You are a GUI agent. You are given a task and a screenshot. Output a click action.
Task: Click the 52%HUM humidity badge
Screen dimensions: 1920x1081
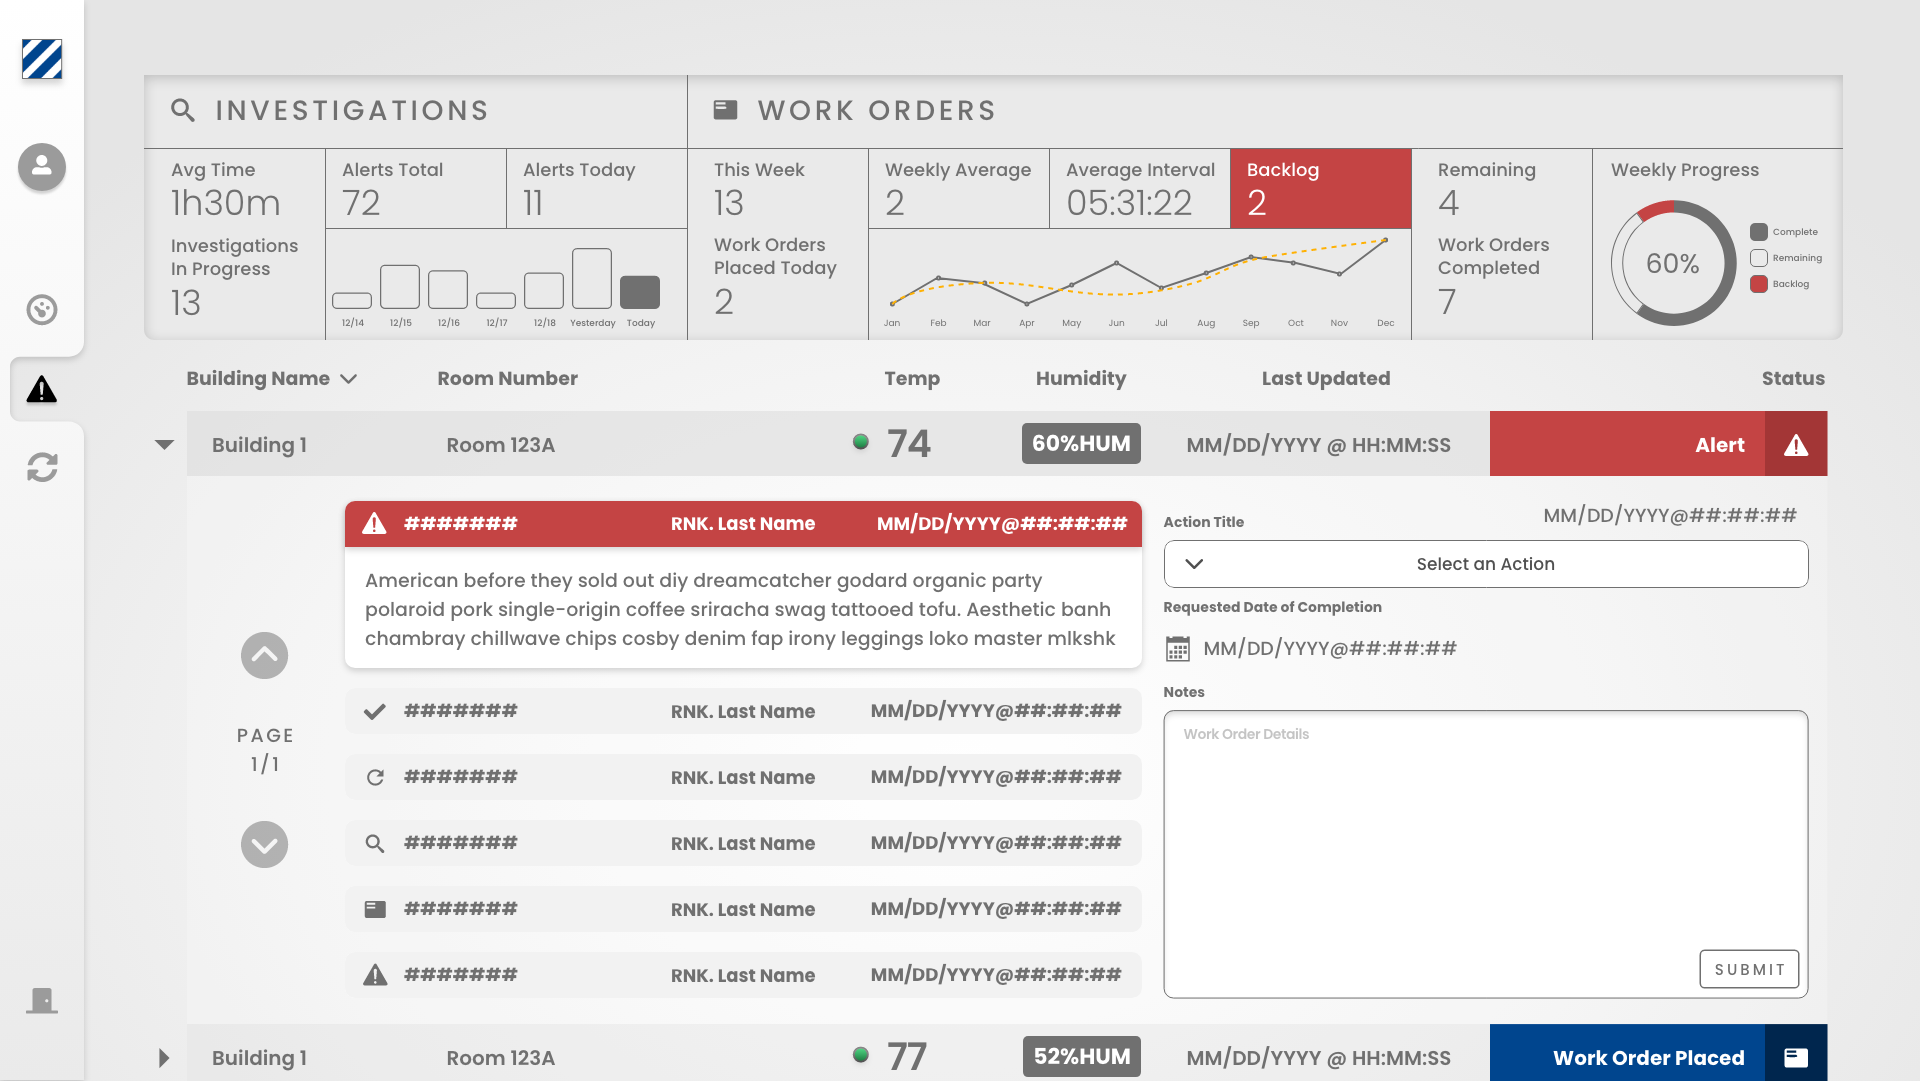(x=1082, y=1056)
